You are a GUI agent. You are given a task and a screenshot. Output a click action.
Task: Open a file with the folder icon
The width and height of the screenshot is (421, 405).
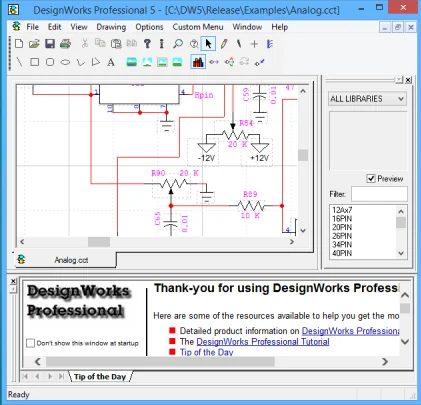click(34, 44)
